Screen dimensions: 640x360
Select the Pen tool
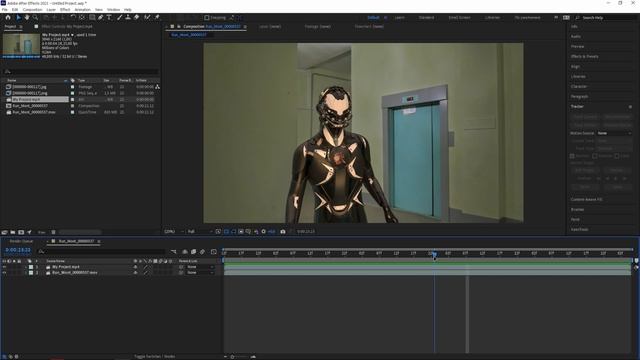tap(100, 18)
